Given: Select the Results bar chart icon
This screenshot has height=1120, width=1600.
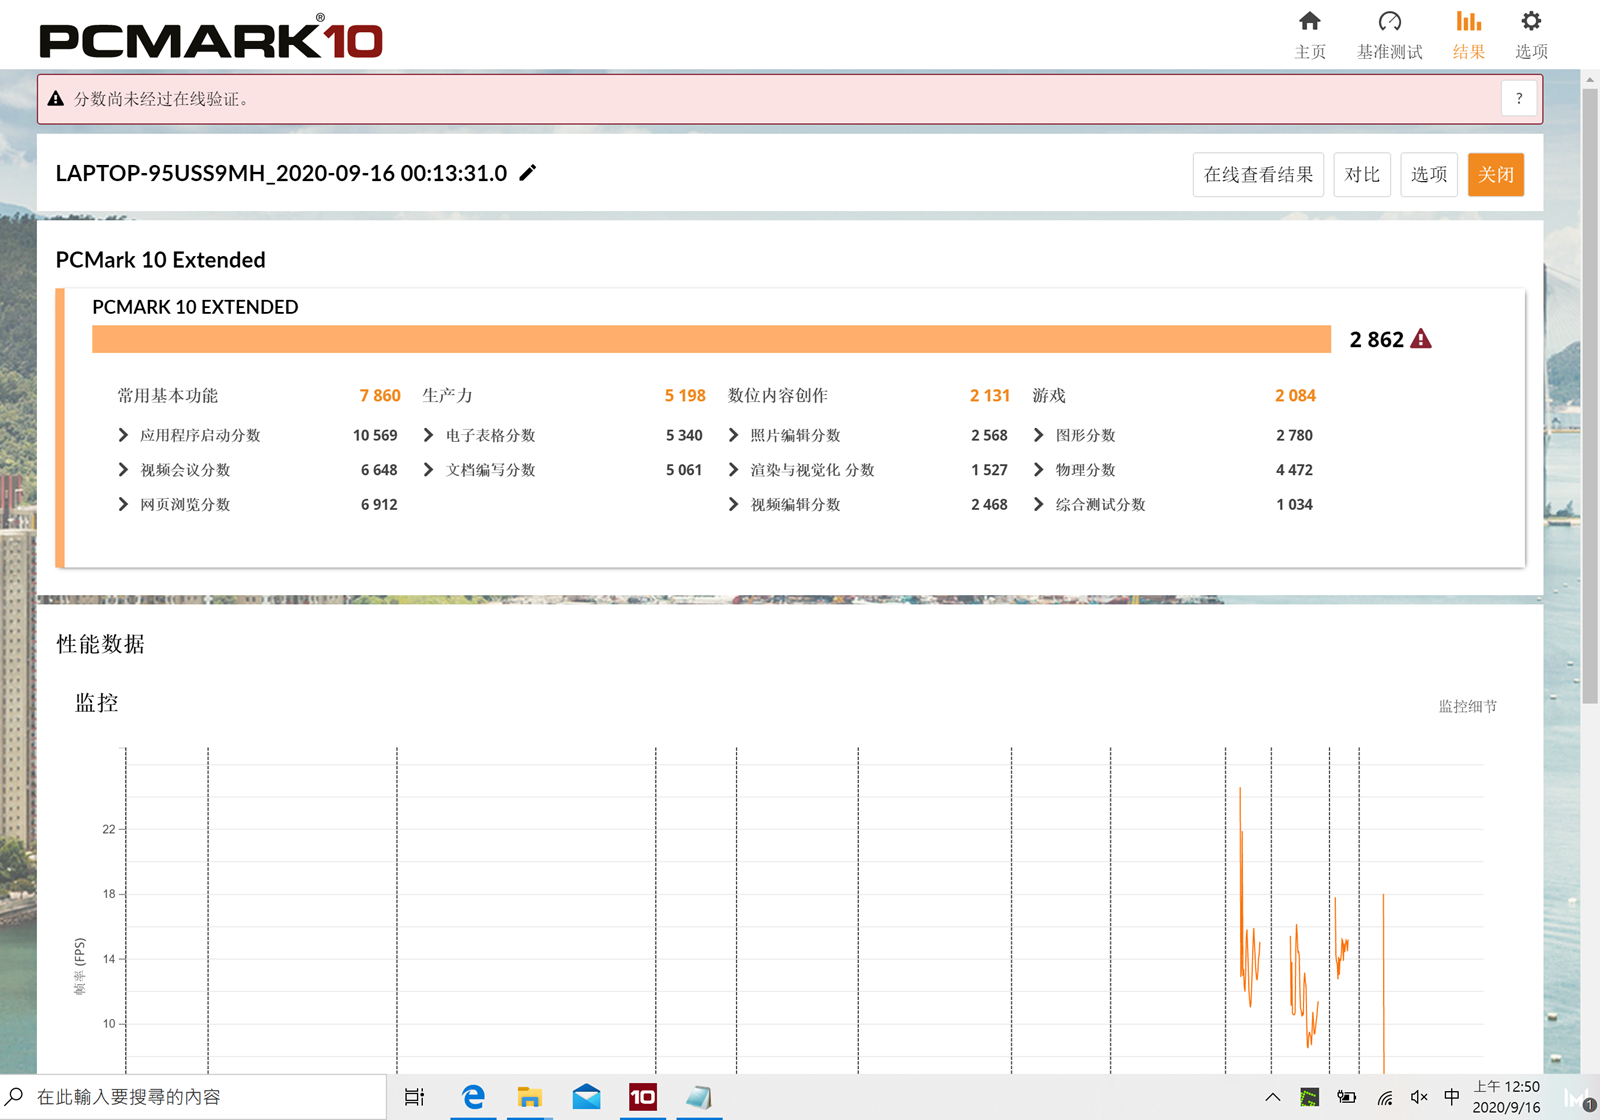Looking at the screenshot, I should (1468, 22).
